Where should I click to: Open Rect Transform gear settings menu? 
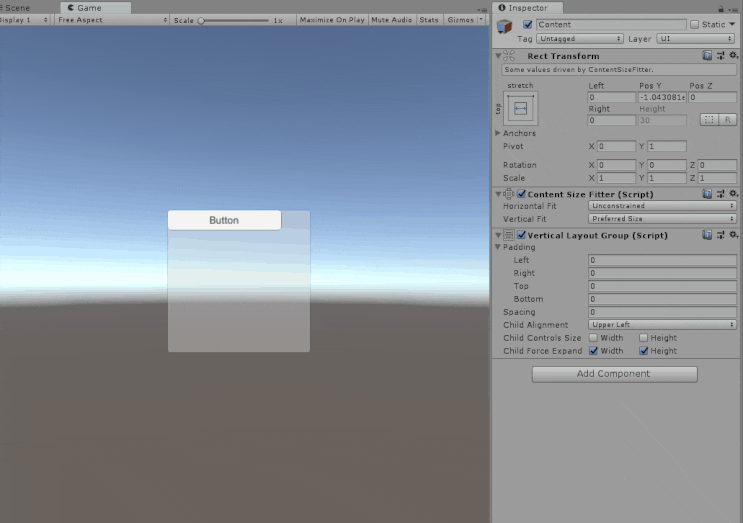point(734,56)
